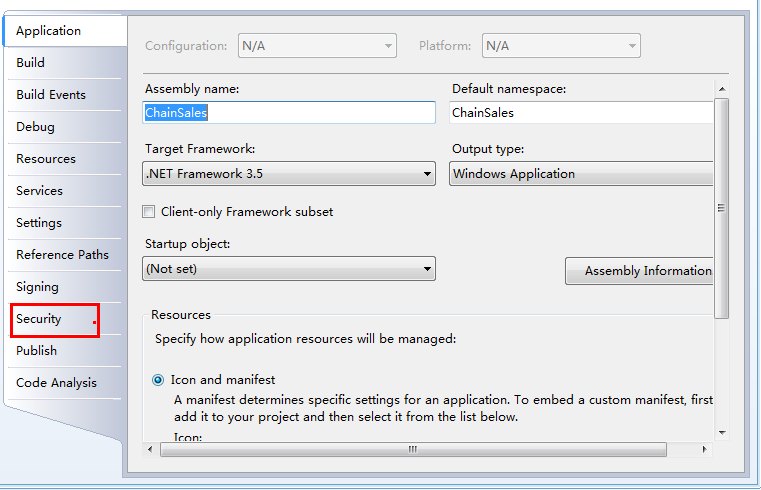Open the Startup object dropdown
The image size is (761, 490).
tap(289, 269)
